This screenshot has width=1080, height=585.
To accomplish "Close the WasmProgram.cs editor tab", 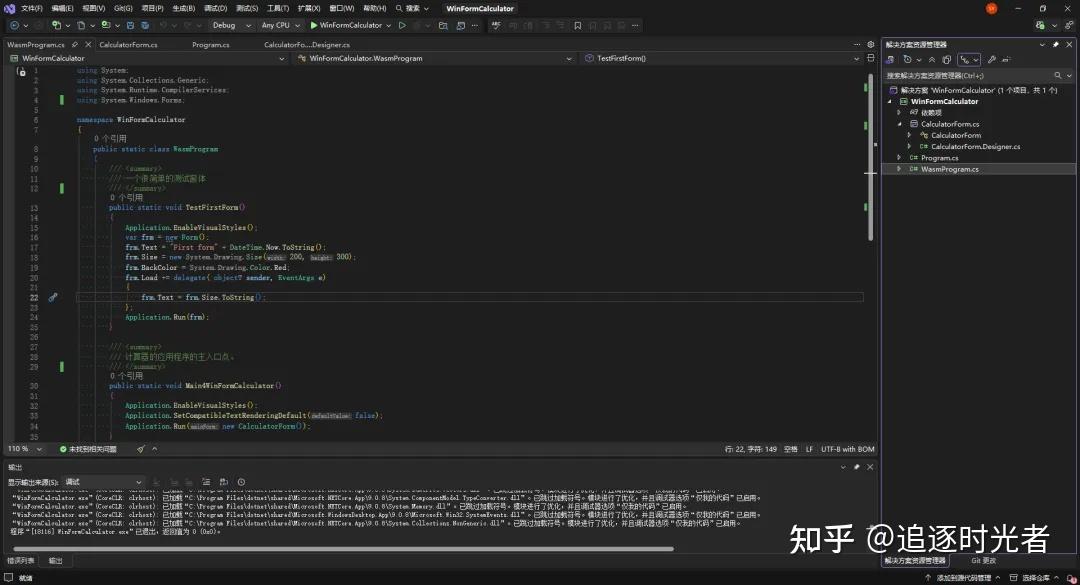I will [x=87, y=45].
